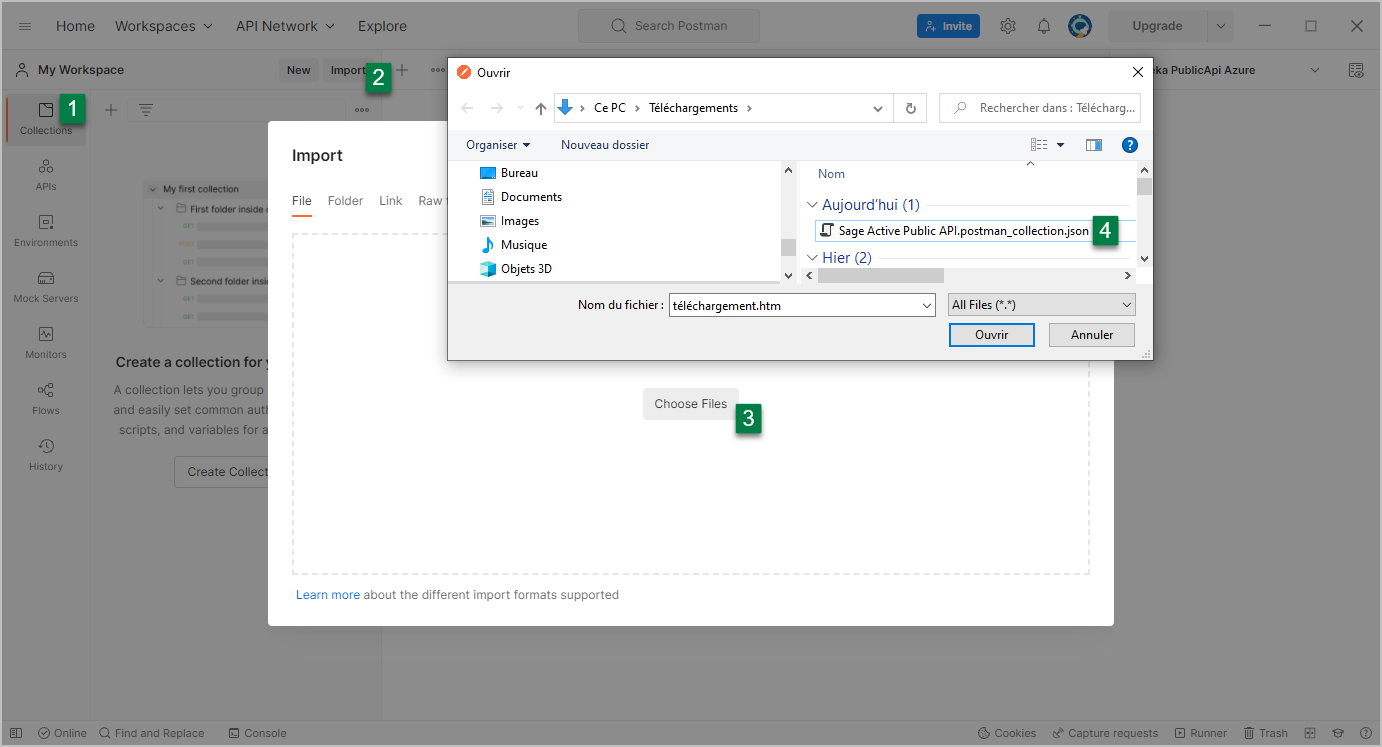The width and height of the screenshot is (1382, 747).
Task: Change the file view layout icon
Action: click(x=1039, y=145)
